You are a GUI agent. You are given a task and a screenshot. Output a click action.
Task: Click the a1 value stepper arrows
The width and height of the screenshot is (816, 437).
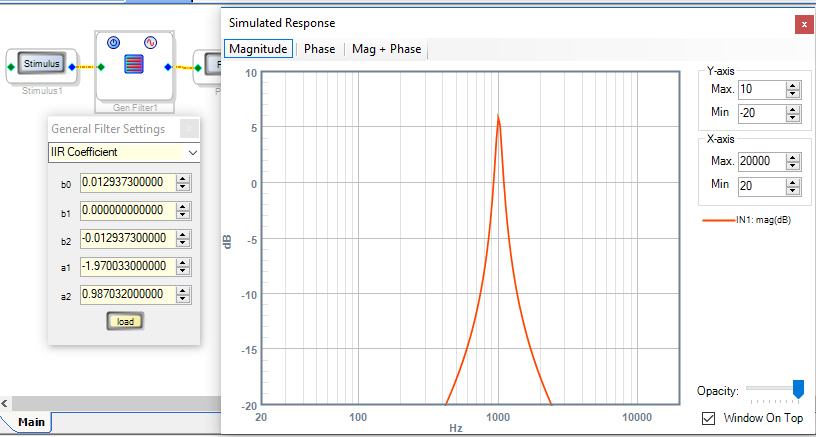(183, 267)
